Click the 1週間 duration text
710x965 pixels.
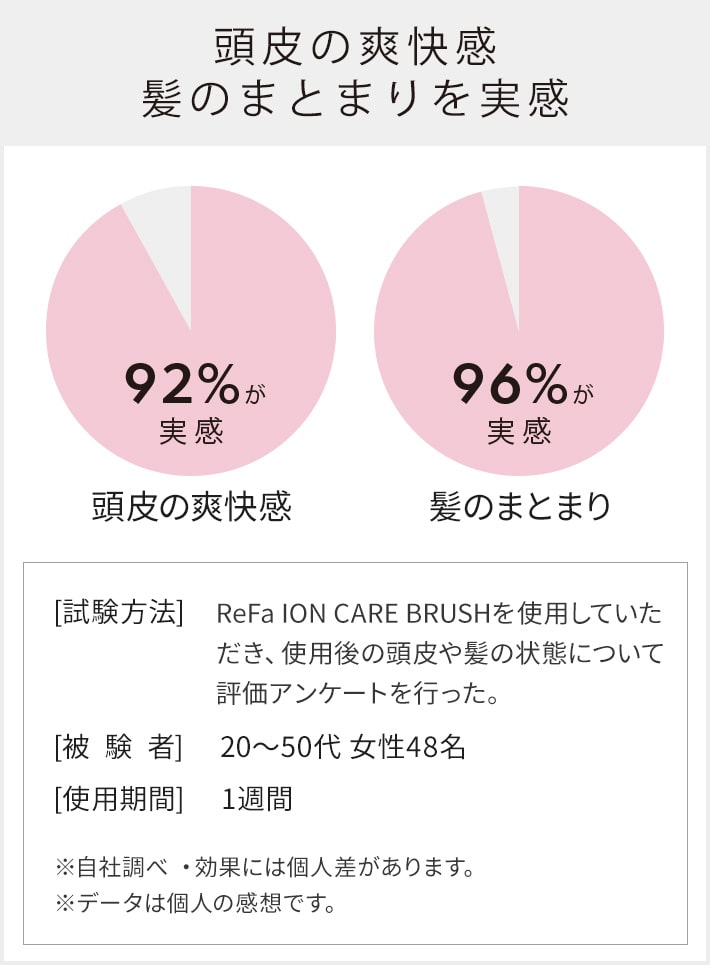257,799
